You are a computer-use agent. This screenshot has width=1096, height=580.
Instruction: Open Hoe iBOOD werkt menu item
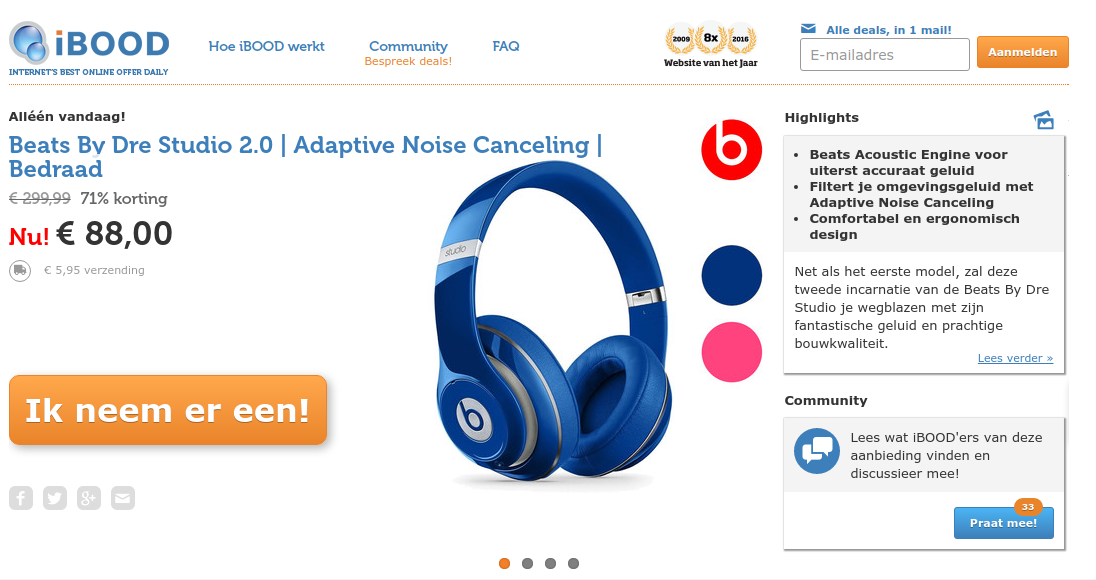point(266,46)
